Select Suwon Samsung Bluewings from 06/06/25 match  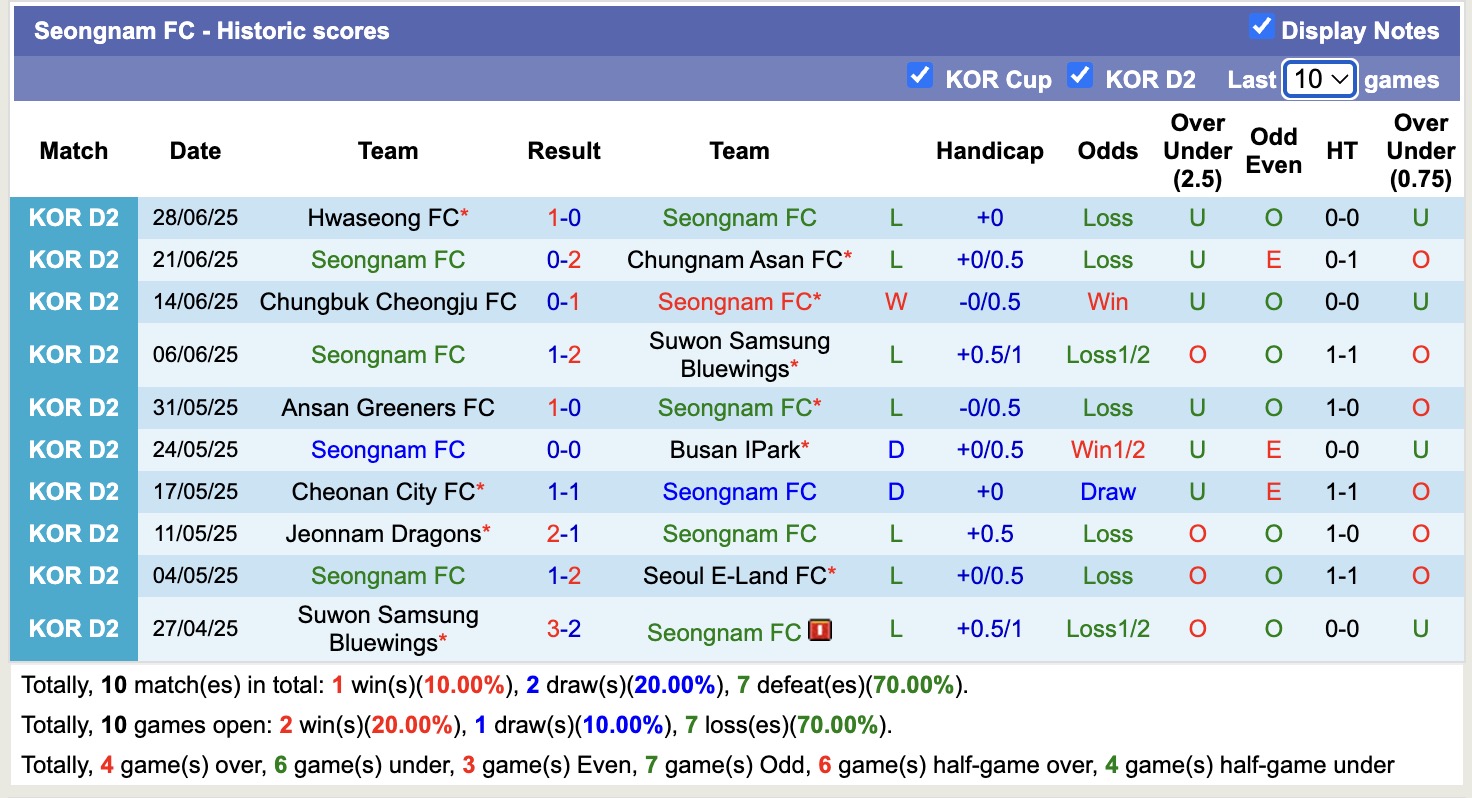pos(738,354)
